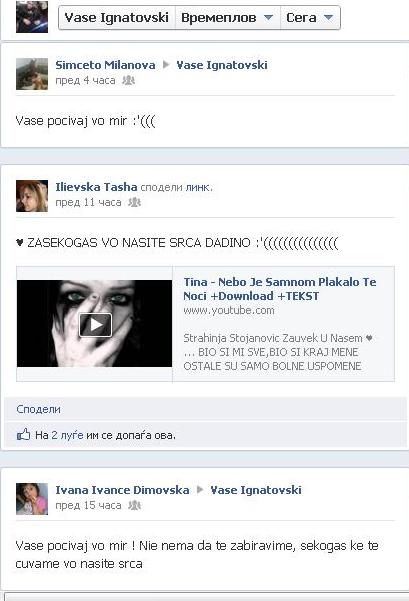View the '2 луѓе' likes list
This screenshot has height=601, width=409.
67,435
